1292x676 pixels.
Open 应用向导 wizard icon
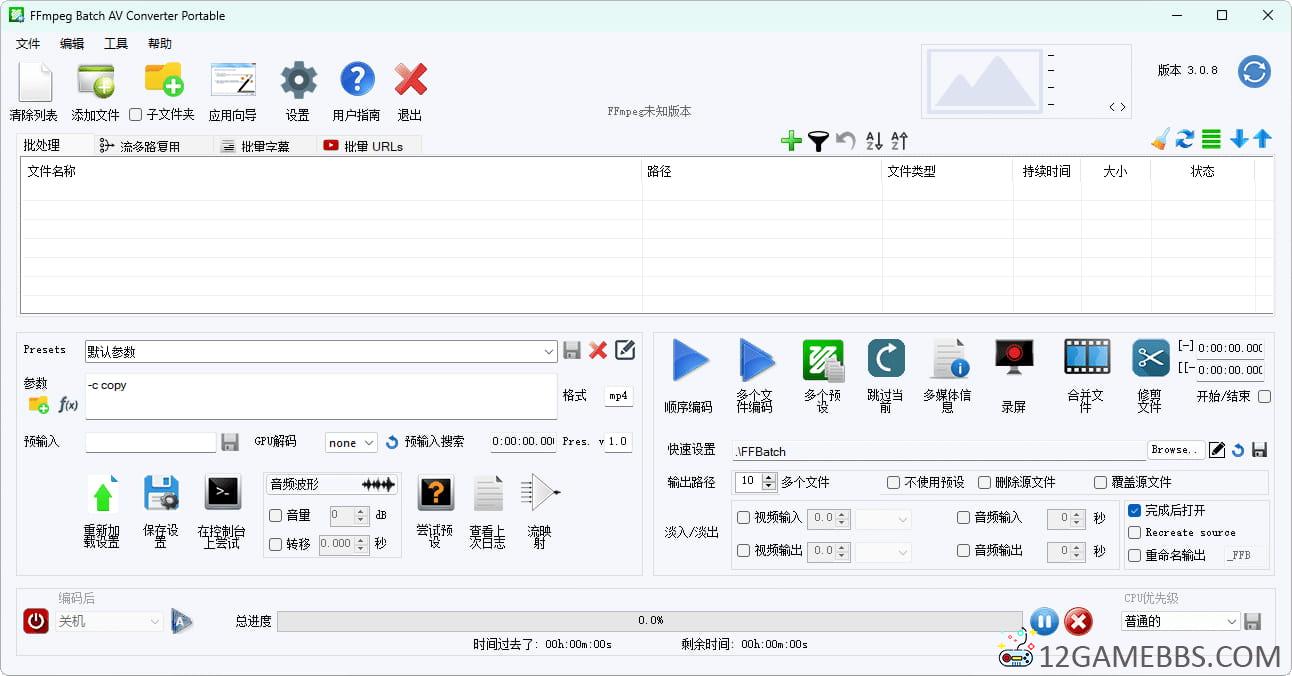(232, 81)
